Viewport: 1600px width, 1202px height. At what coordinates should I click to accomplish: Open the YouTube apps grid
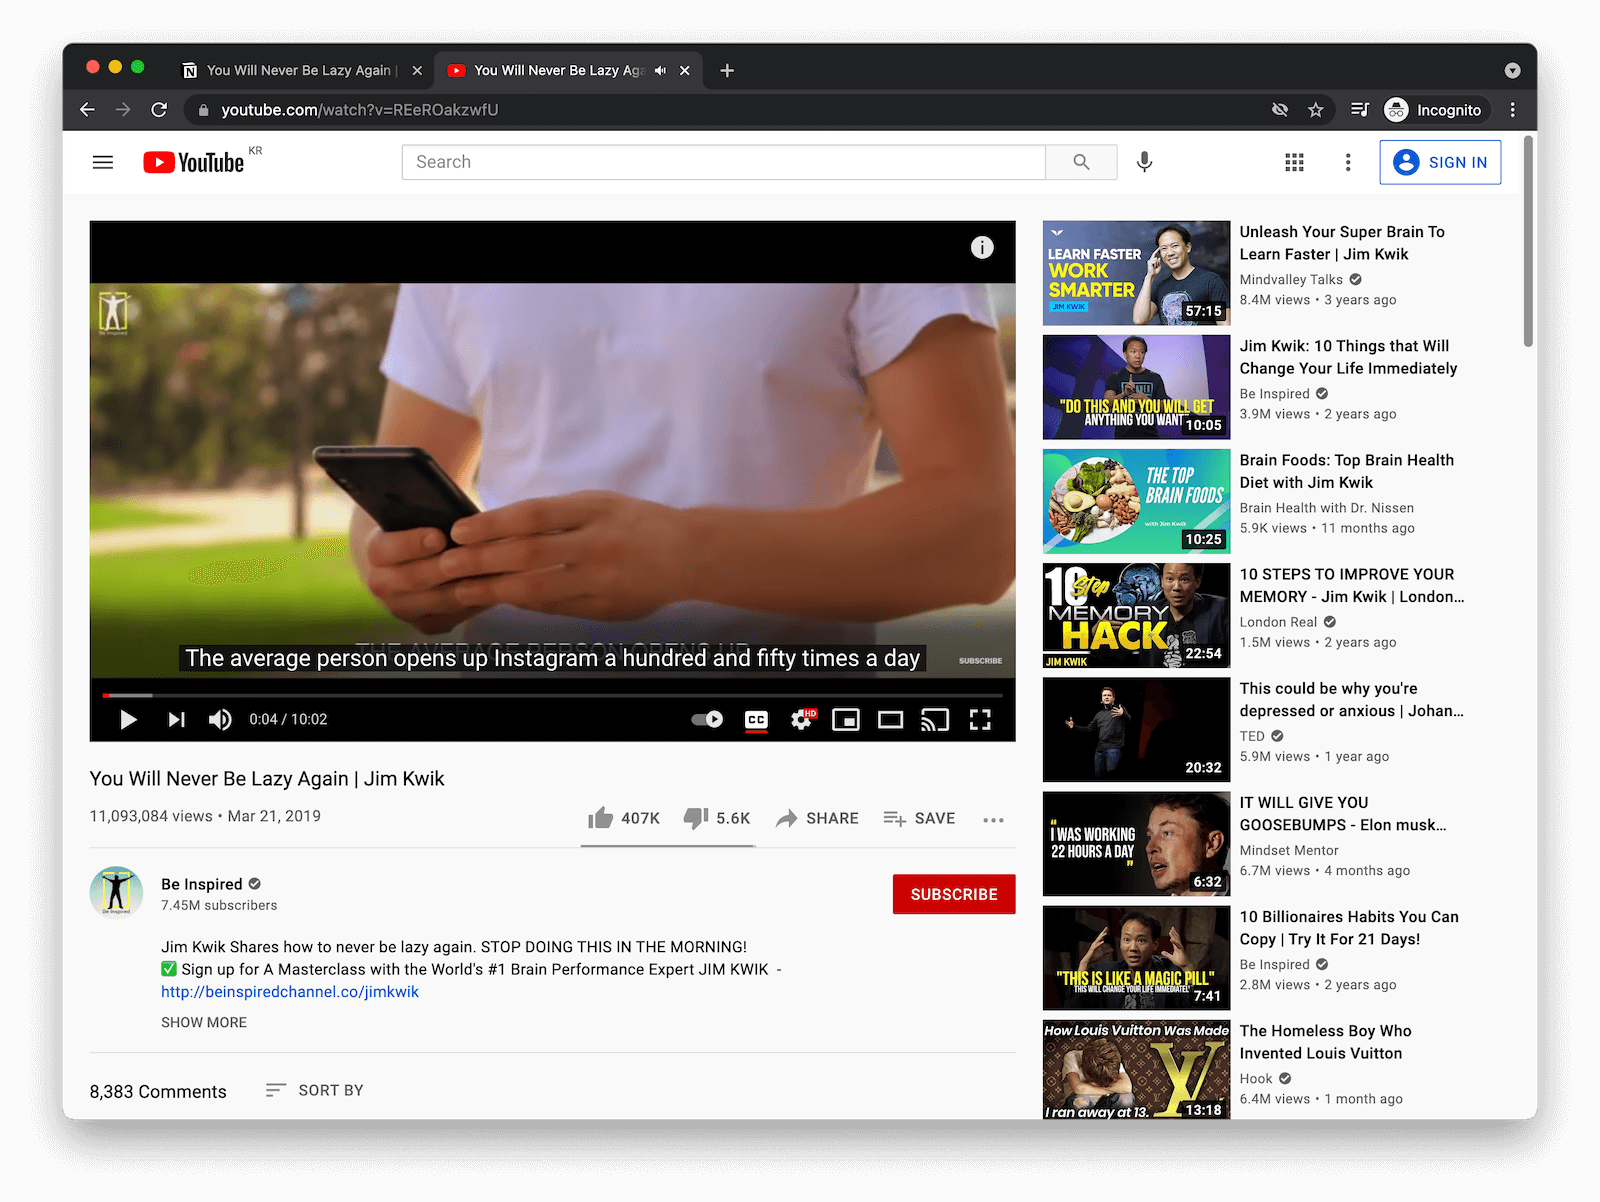point(1294,162)
